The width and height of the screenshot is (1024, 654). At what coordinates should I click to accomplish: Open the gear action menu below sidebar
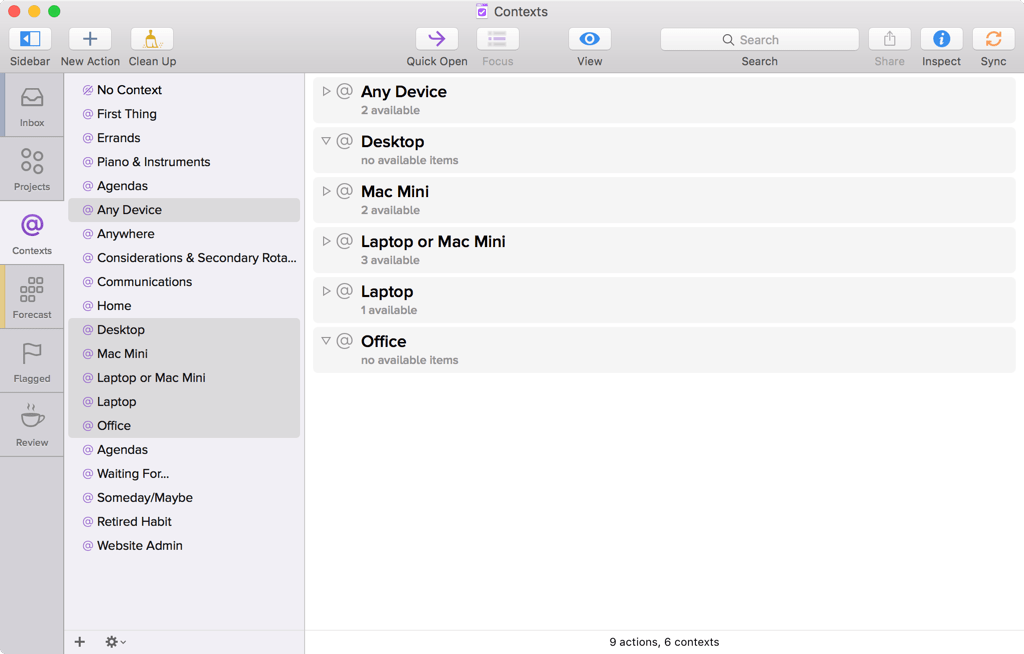point(115,642)
